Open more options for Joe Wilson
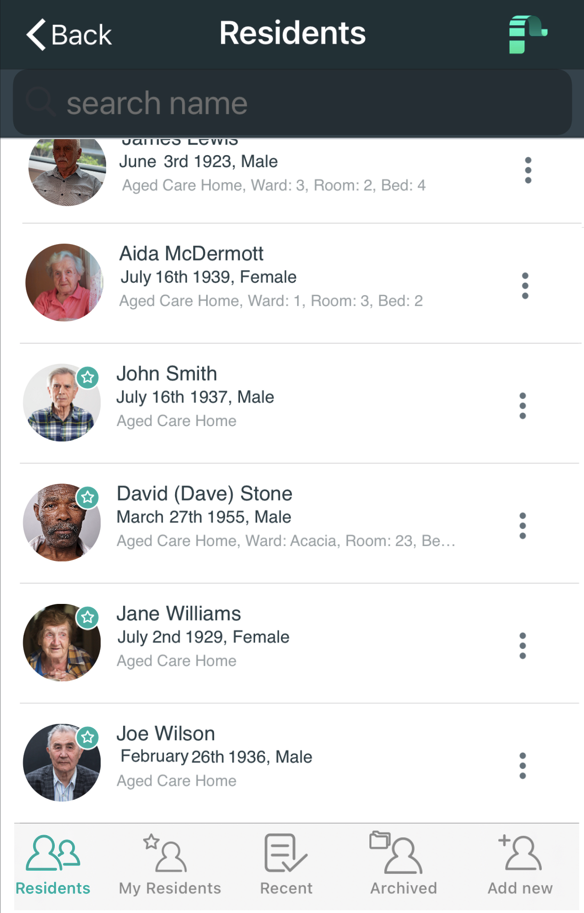Viewport: 584px width, 913px height. click(x=523, y=766)
